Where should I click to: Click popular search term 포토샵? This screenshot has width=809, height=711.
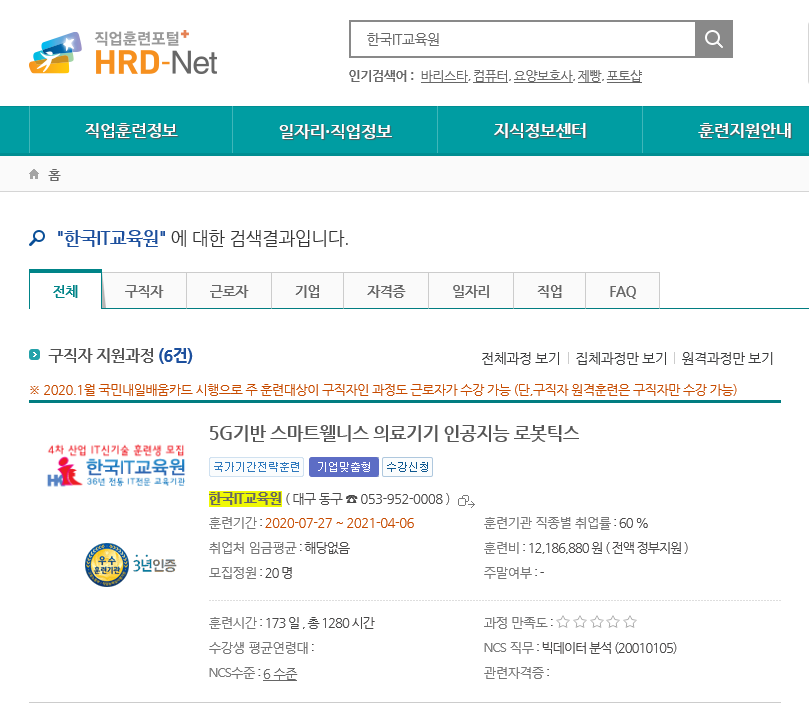(624, 76)
